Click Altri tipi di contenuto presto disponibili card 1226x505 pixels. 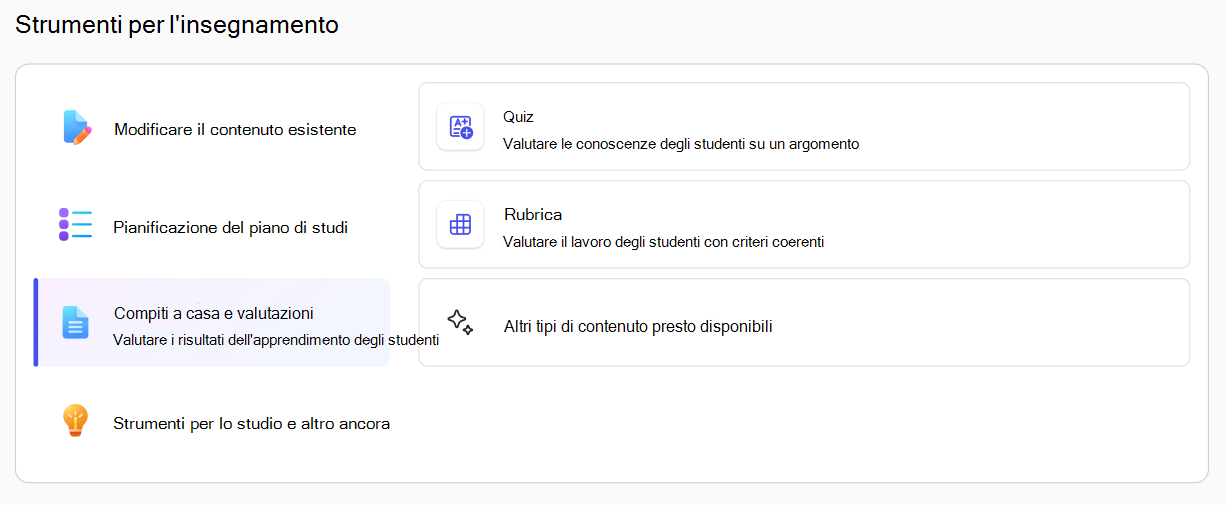coord(804,322)
